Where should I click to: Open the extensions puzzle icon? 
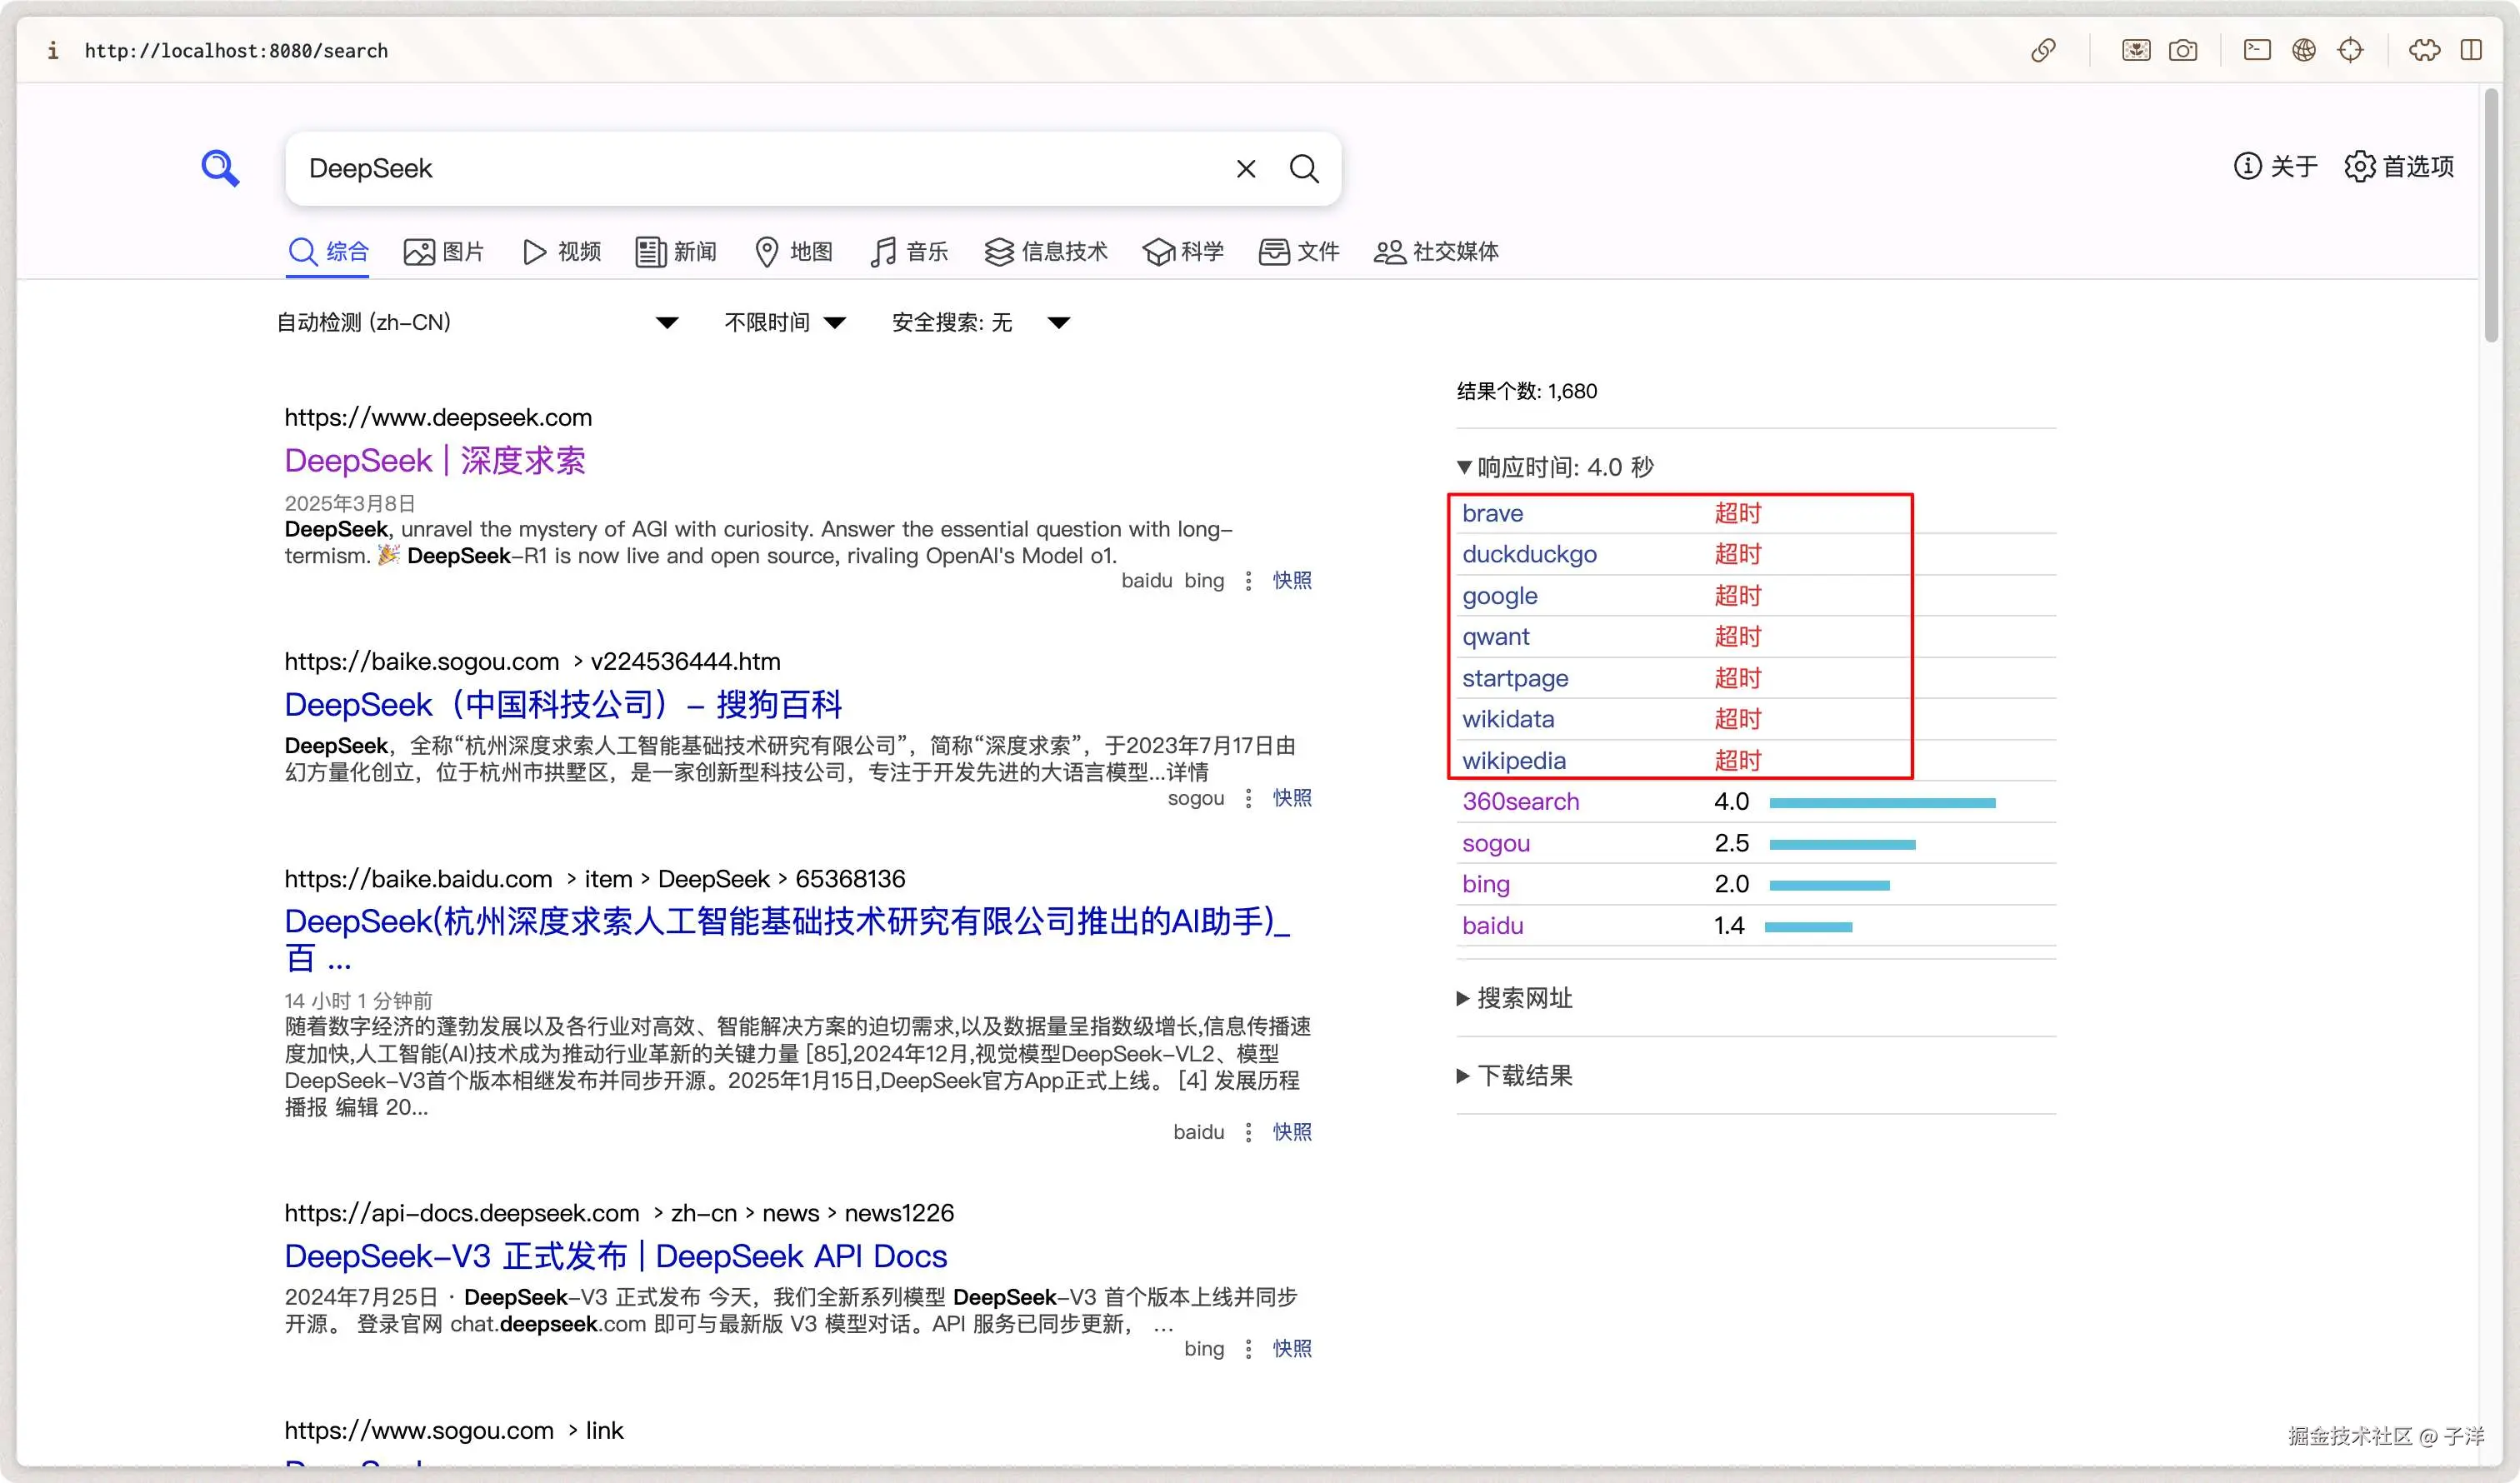tap(2423, 50)
